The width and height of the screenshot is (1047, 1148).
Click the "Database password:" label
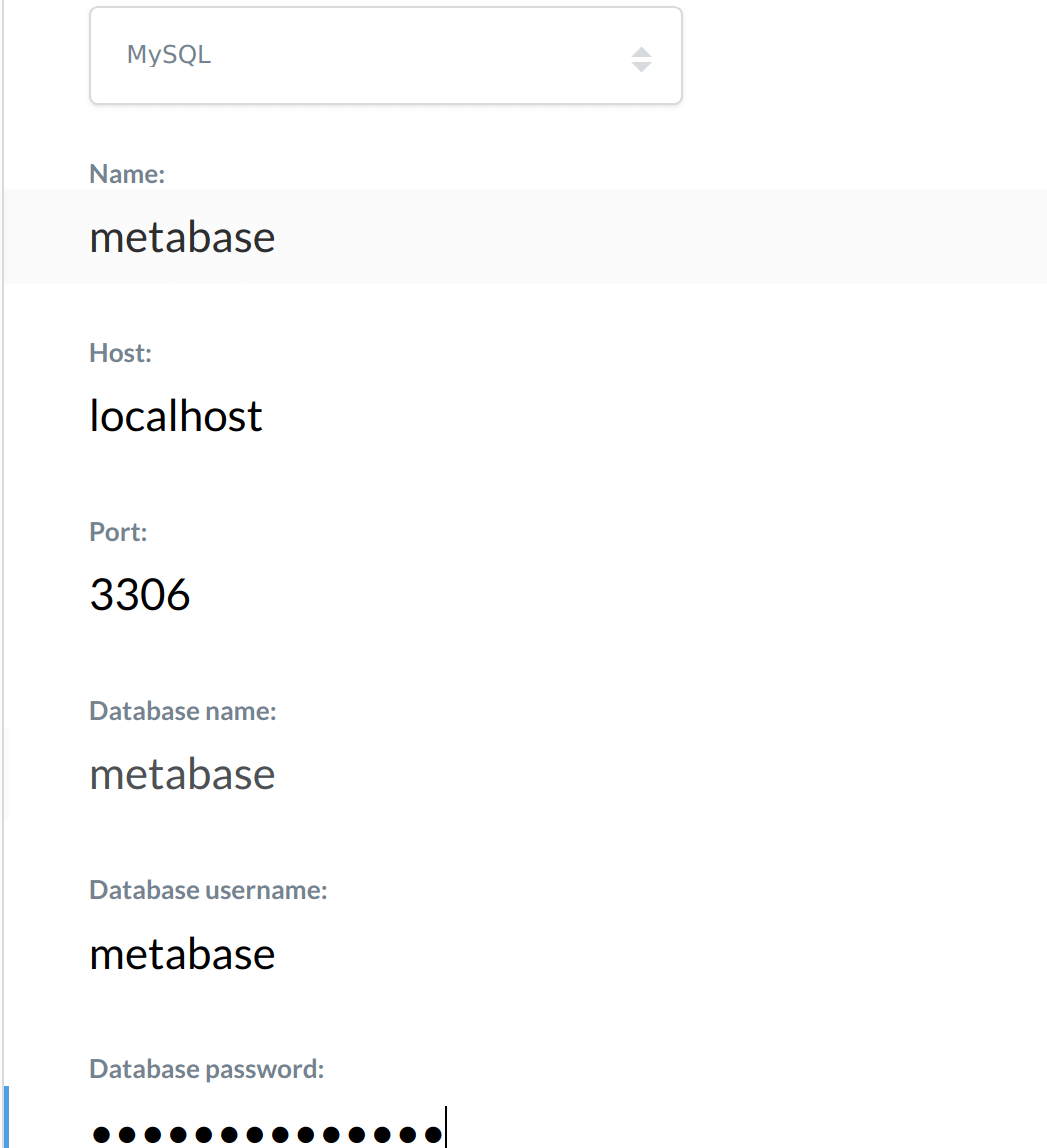207,1069
